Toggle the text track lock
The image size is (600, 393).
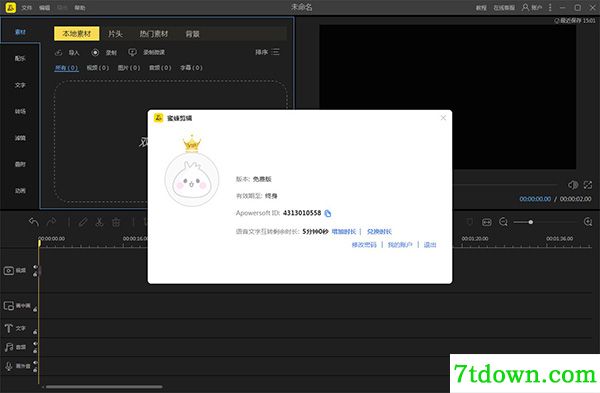click(35, 332)
